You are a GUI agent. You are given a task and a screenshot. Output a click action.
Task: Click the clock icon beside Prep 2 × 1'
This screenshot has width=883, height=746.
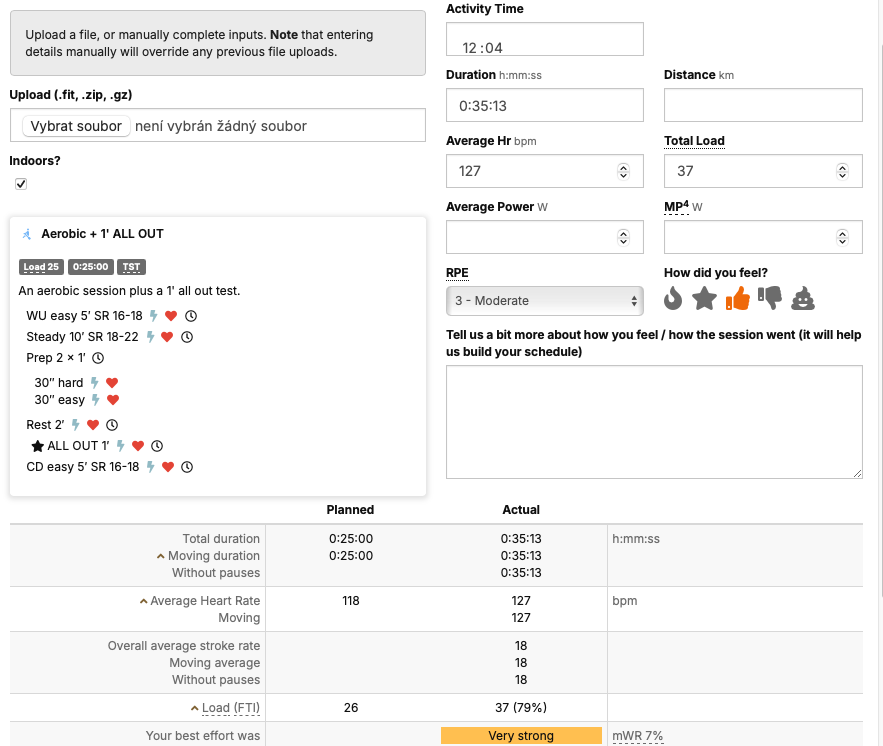[98, 358]
